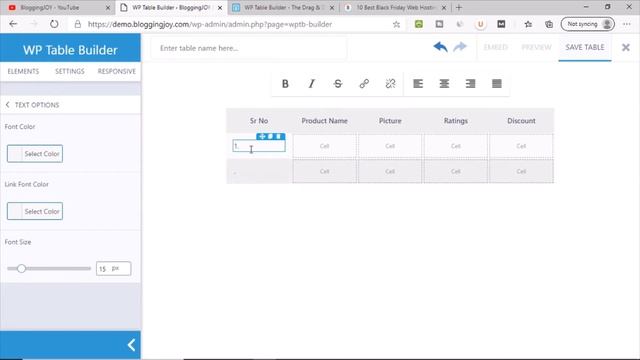
Task: Align text center
Action: pyautogui.click(x=444, y=84)
